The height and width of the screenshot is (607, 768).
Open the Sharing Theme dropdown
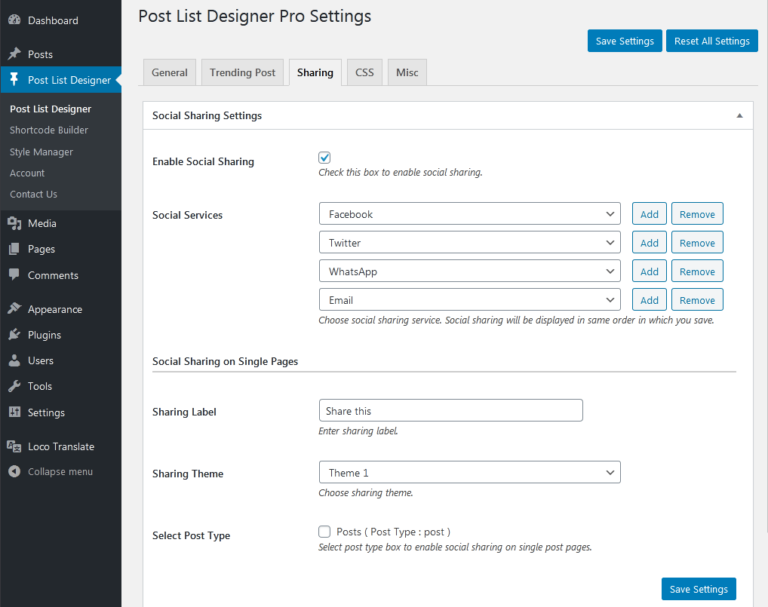pyautogui.click(x=470, y=473)
